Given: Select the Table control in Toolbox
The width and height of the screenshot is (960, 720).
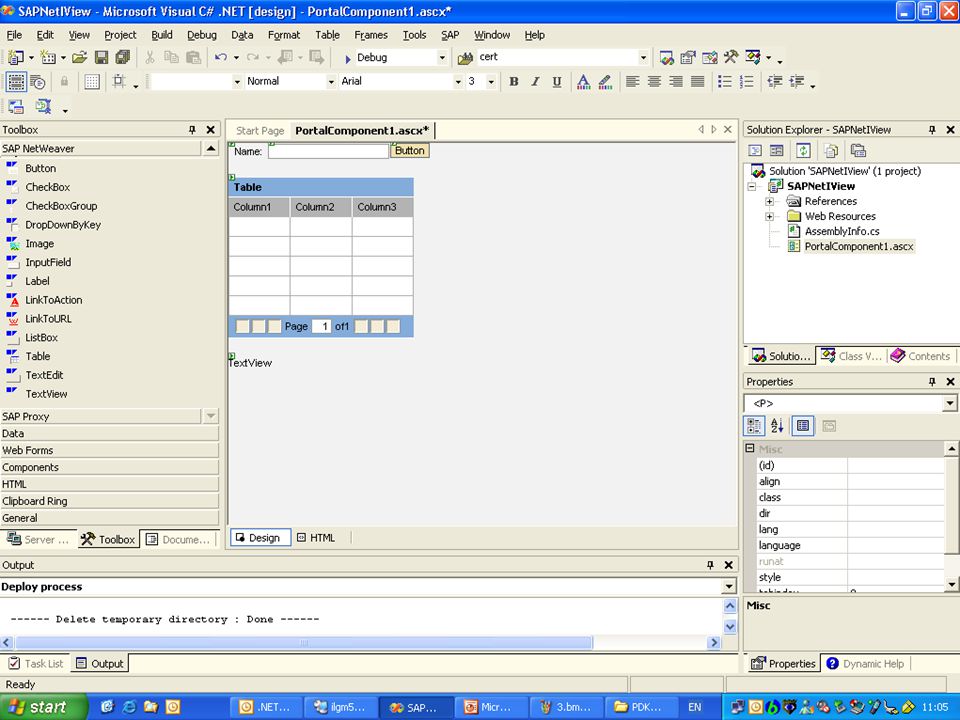Looking at the screenshot, I should pos(37,356).
